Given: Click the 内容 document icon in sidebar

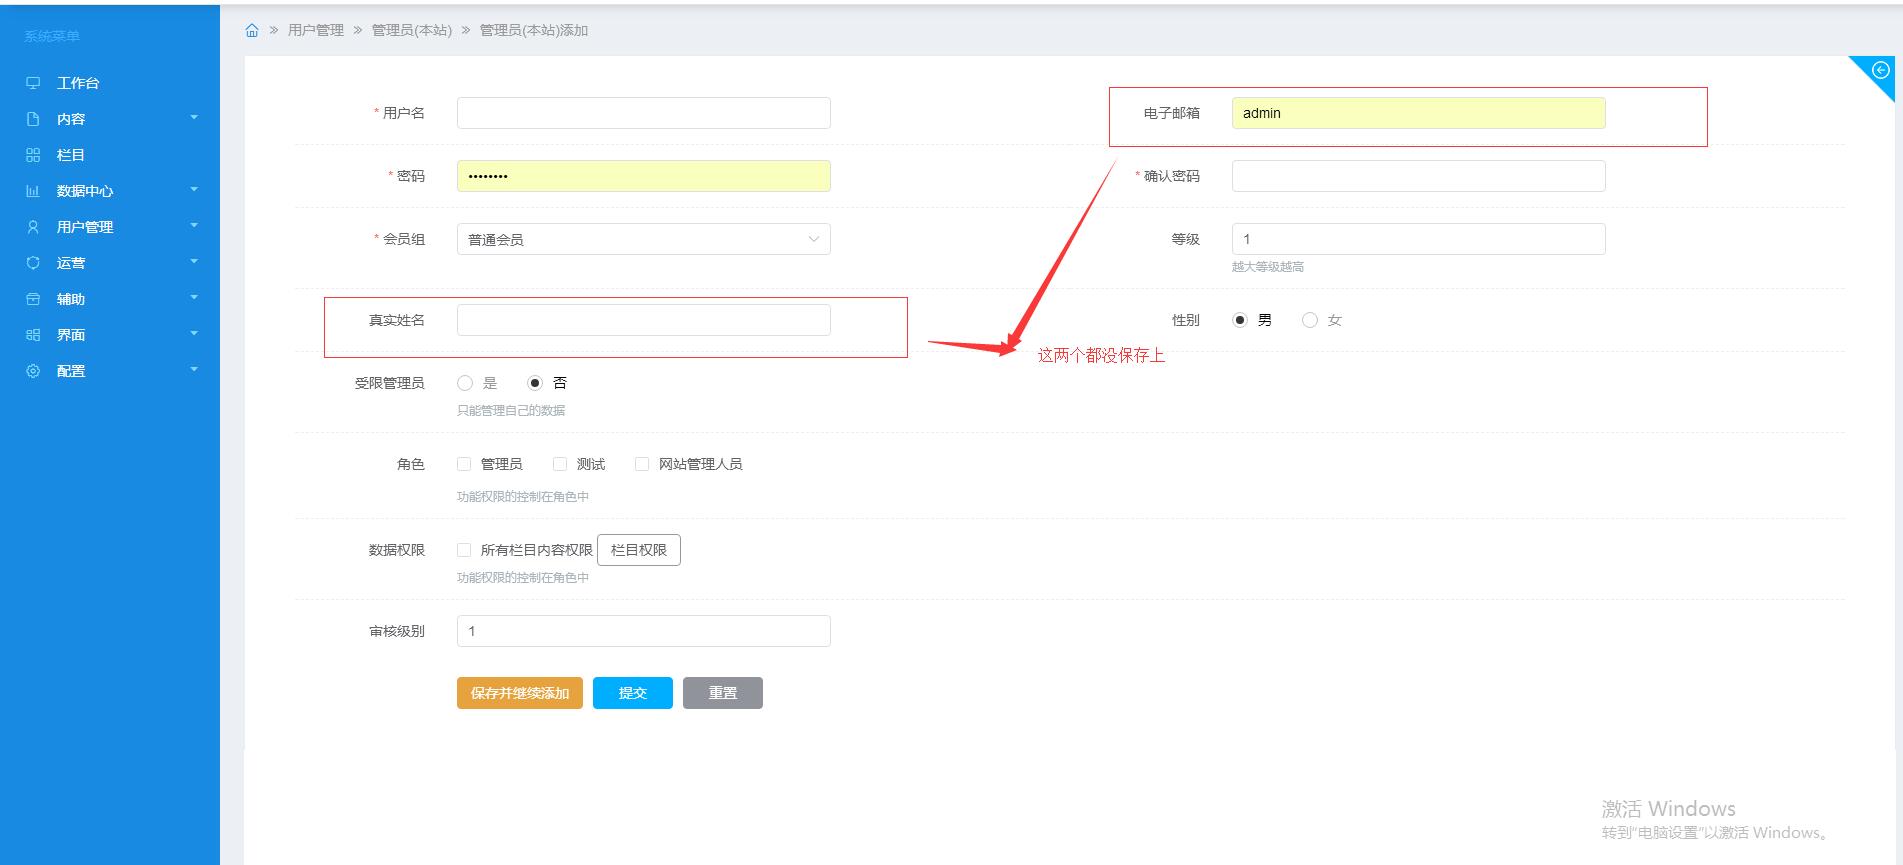Looking at the screenshot, I should [x=33, y=119].
